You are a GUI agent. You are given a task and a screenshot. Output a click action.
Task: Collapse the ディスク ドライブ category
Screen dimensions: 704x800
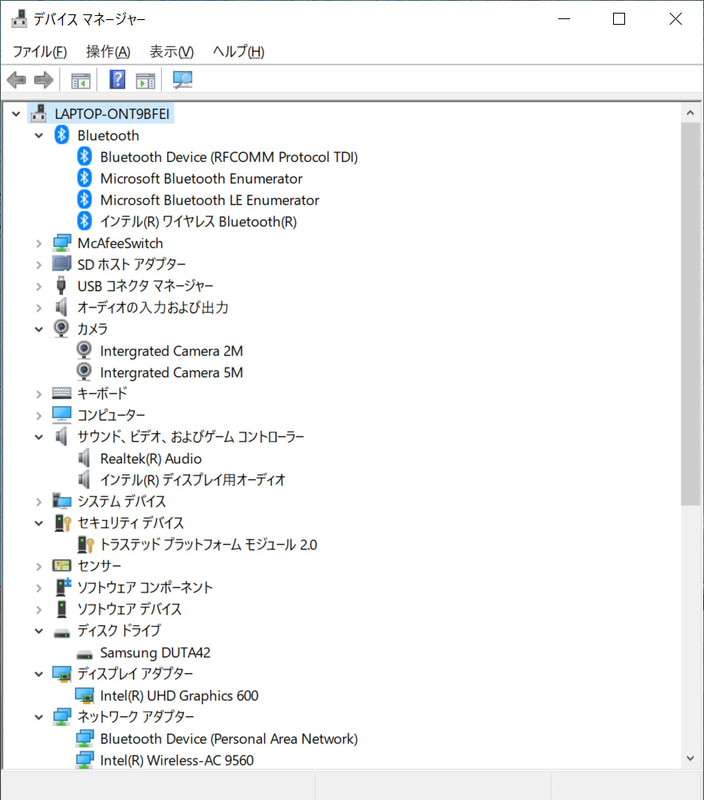click(39, 631)
